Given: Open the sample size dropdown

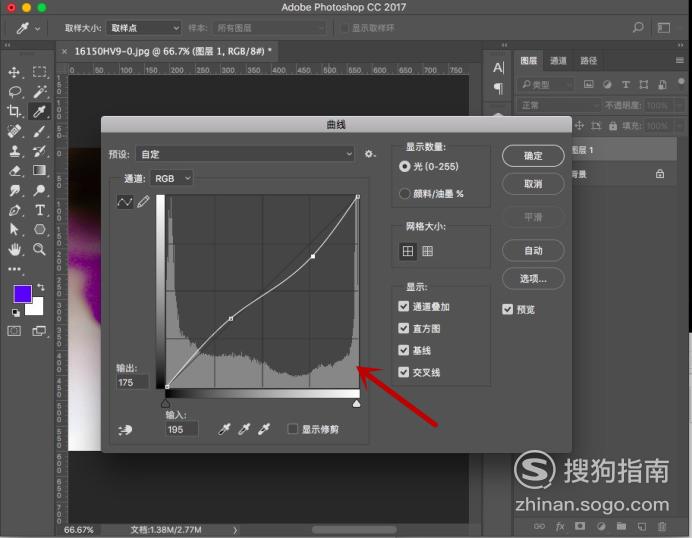Looking at the screenshot, I should (x=144, y=28).
